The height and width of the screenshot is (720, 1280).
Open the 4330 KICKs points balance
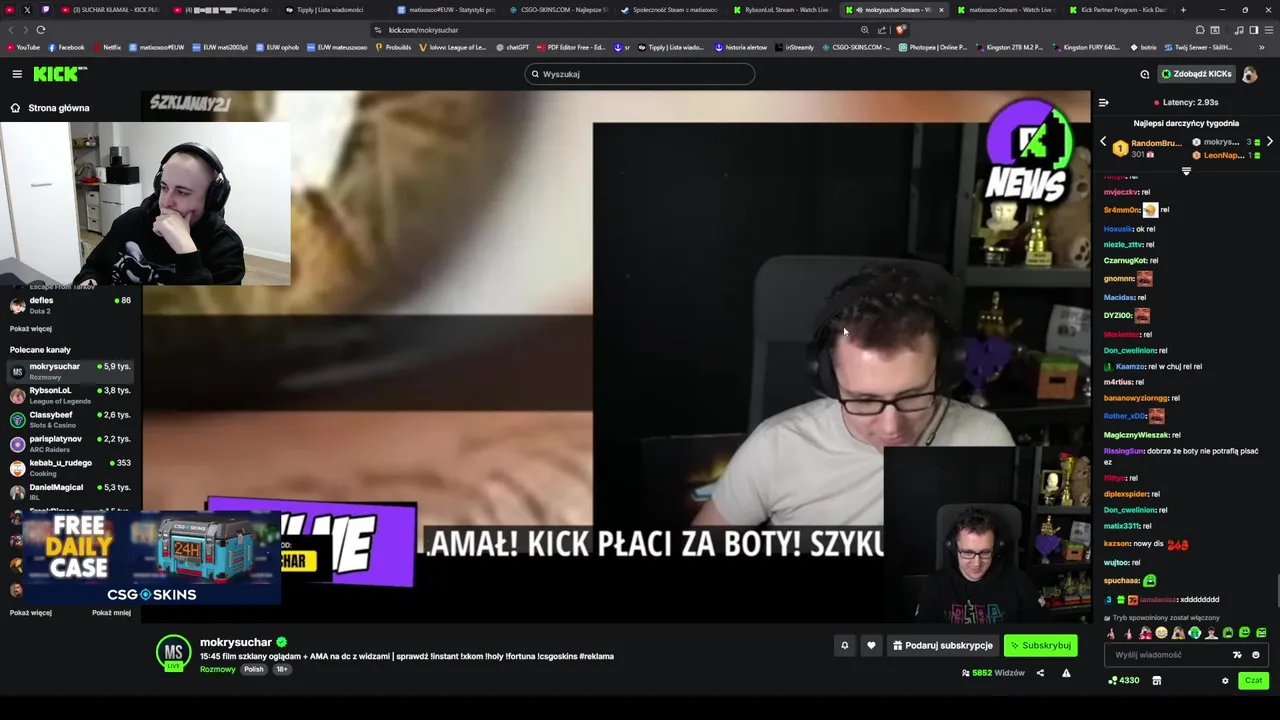[1124, 681]
